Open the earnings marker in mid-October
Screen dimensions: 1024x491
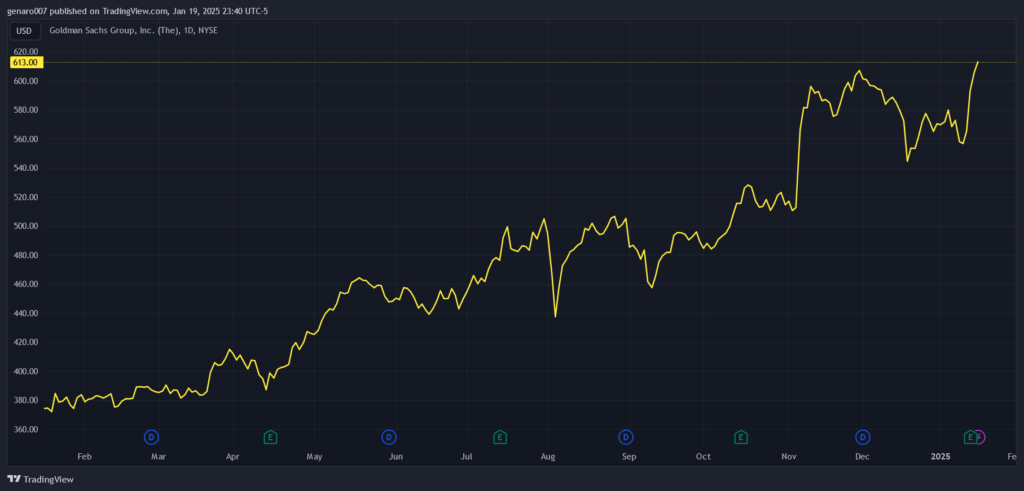[741, 437]
